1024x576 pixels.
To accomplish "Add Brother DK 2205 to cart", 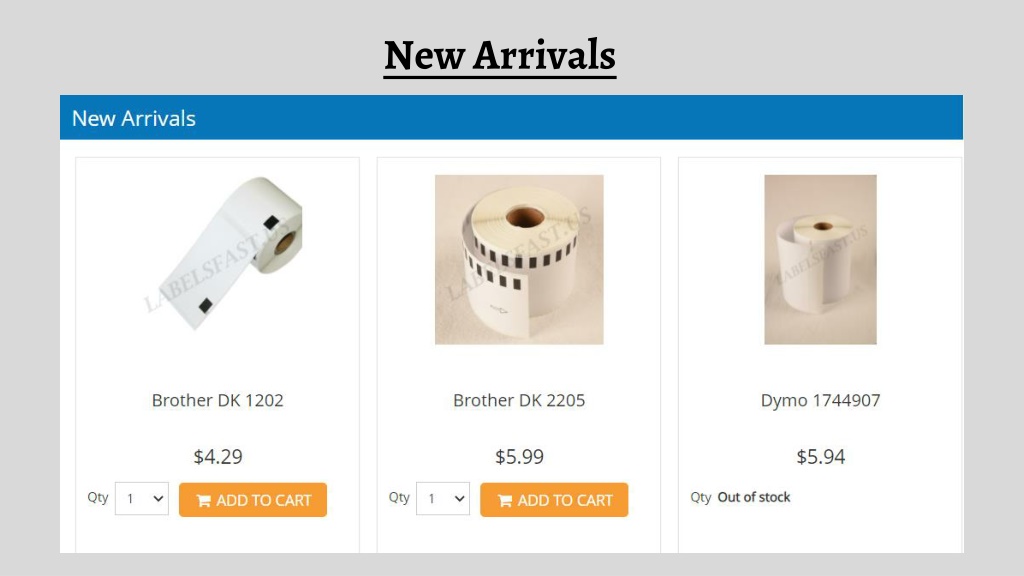I will (554, 500).
